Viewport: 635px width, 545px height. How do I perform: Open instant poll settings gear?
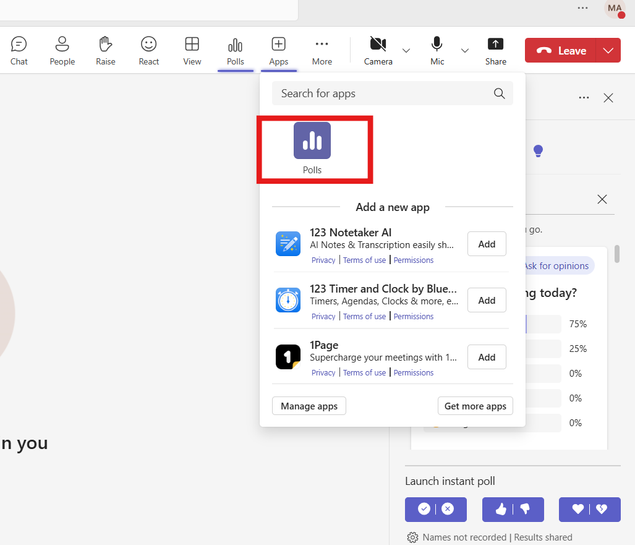tap(412, 537)
